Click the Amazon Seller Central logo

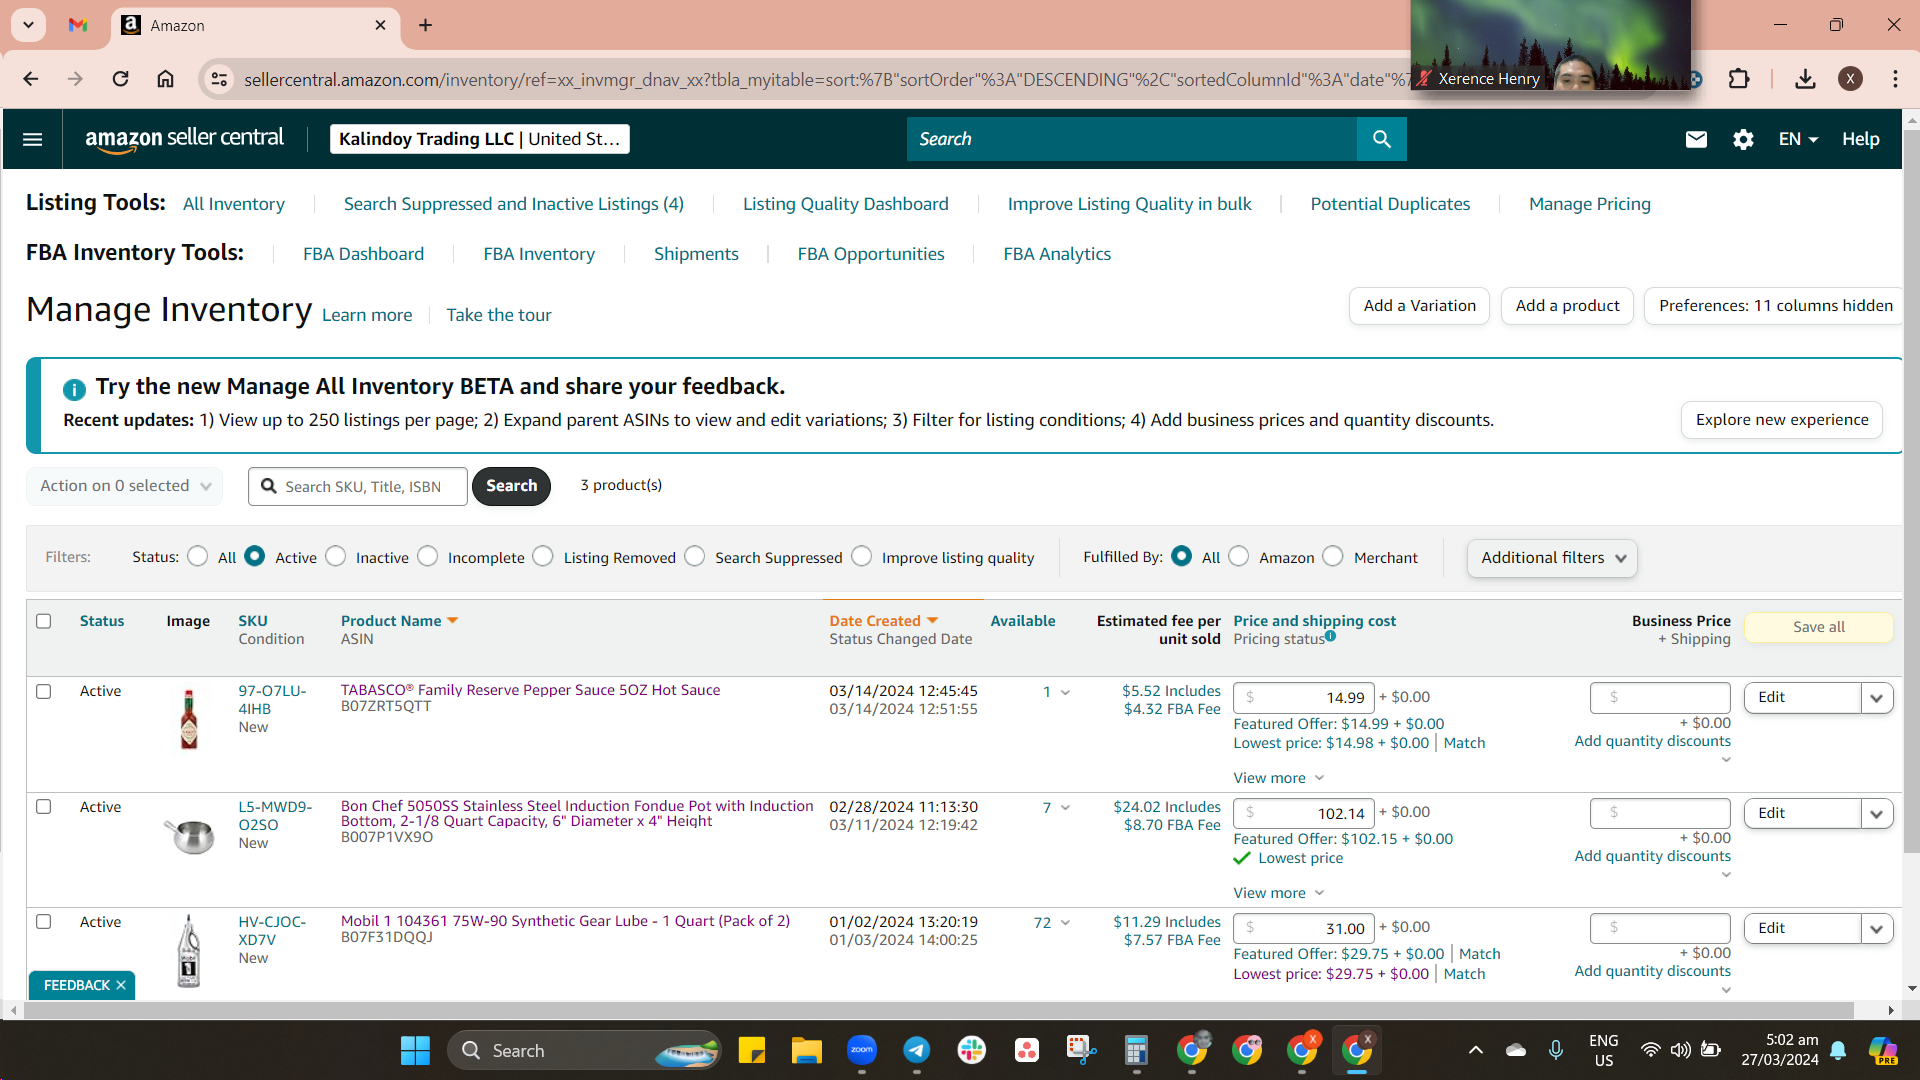(x=184, y=139)
